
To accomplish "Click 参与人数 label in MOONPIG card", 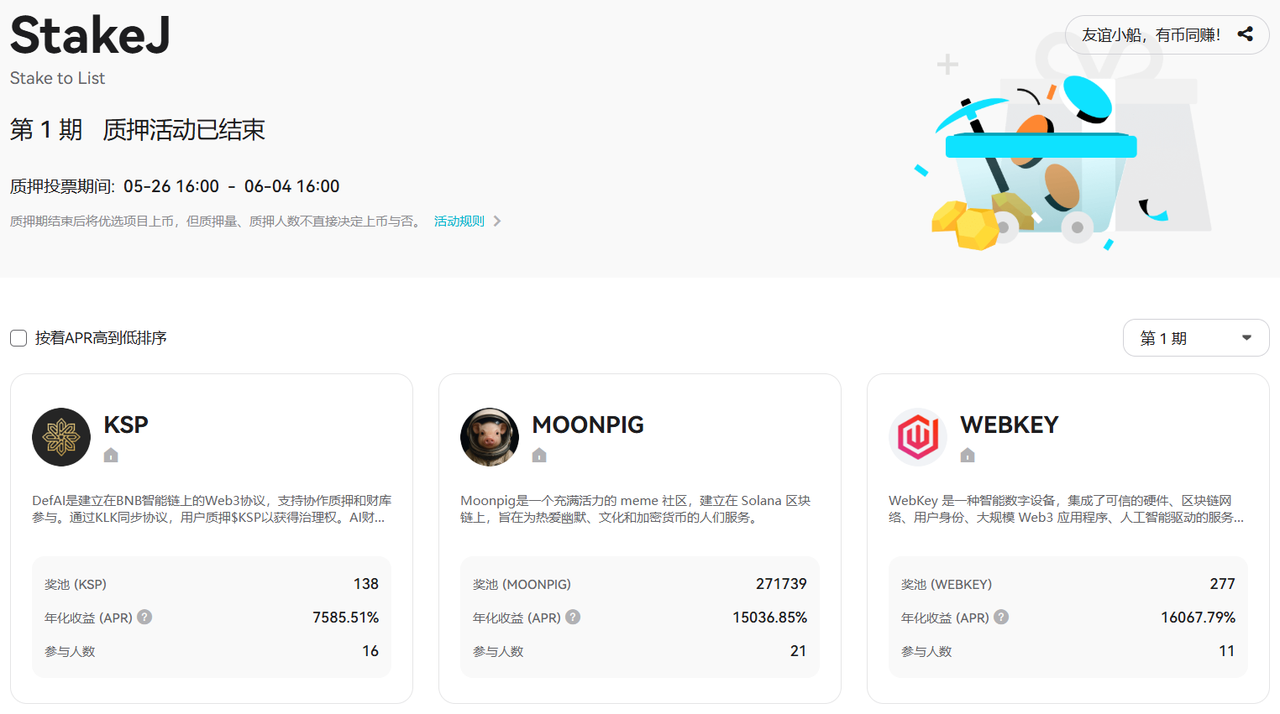I will [498, 651].
